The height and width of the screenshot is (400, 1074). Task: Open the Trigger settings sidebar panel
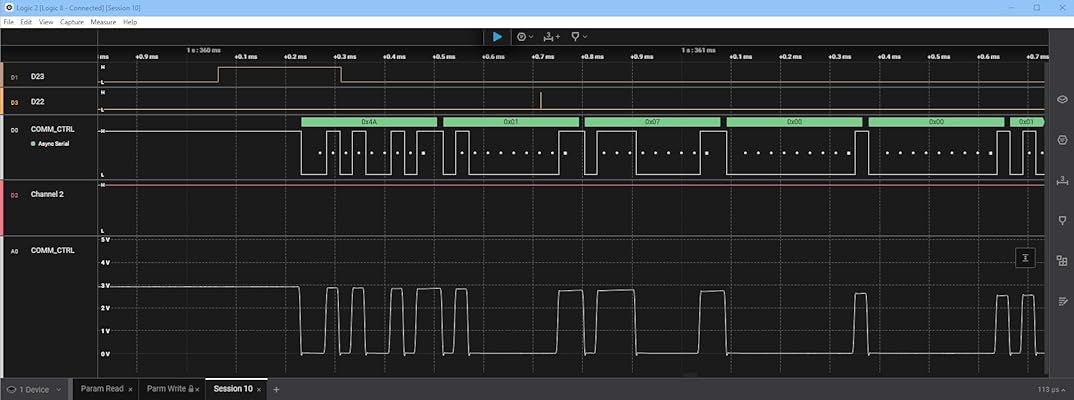(x=1062, y=220)
